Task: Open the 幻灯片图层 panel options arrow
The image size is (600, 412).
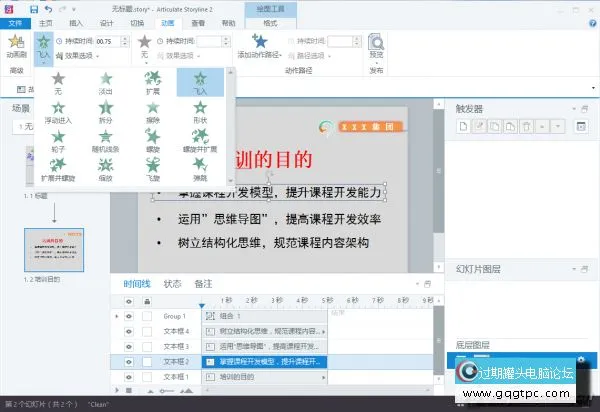Action: (574, 269)
